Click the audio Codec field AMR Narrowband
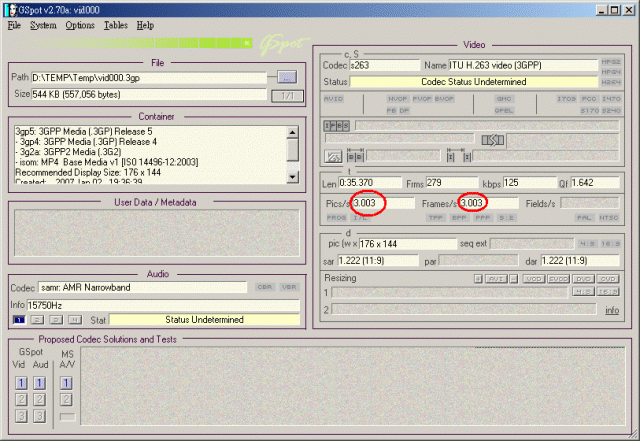Image resolution: width=640 pixels, height=441 pixels. click(143, 287)
